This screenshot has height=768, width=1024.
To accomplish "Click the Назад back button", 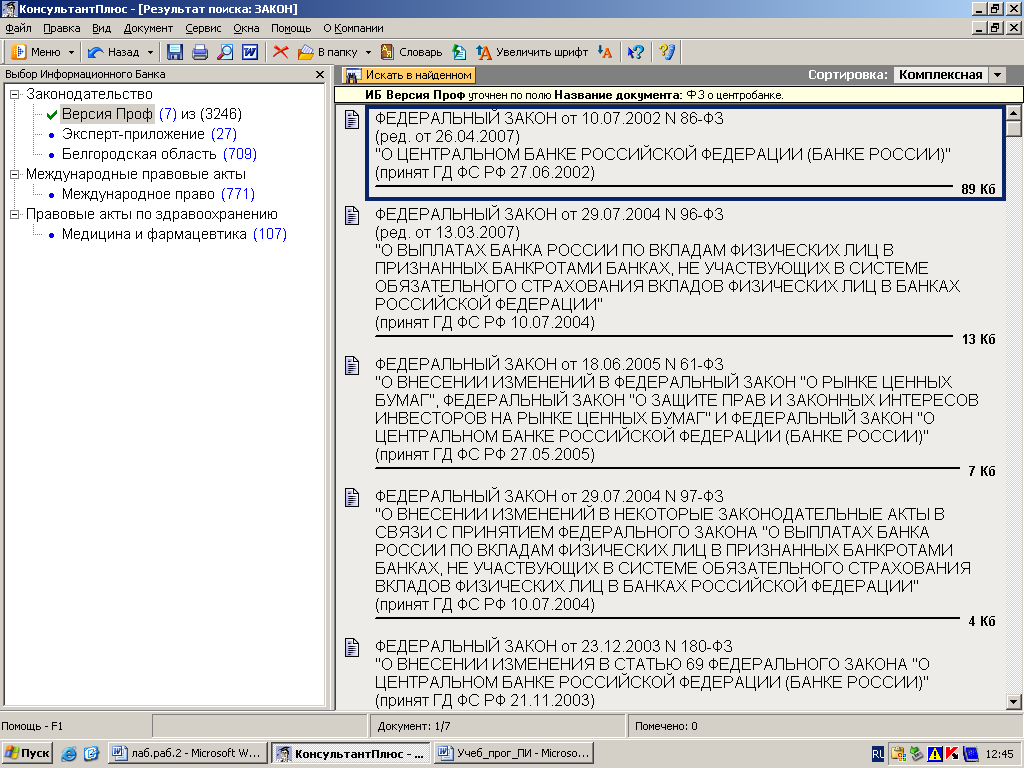I will coord(114,52).
